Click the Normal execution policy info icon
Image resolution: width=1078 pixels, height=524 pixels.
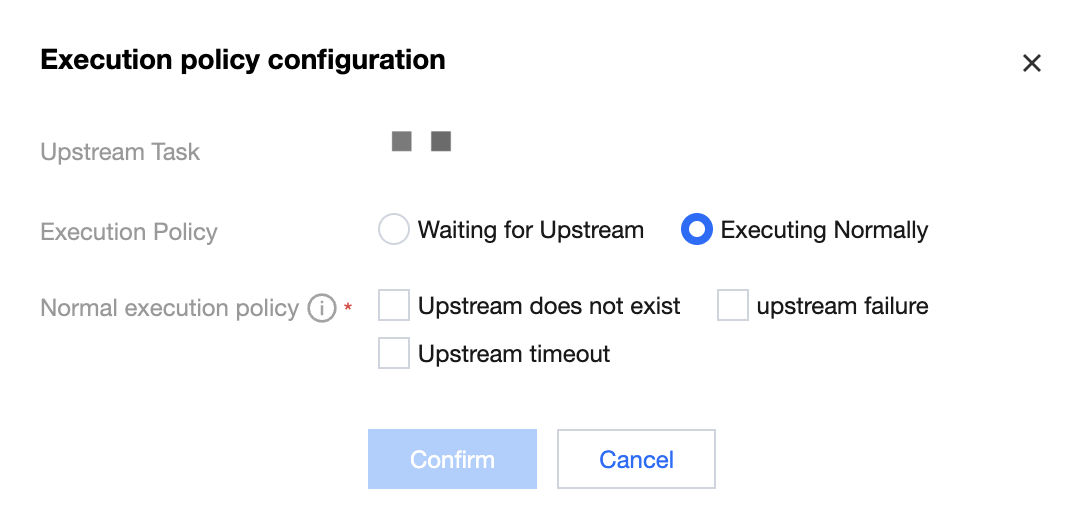click(321, 309)
